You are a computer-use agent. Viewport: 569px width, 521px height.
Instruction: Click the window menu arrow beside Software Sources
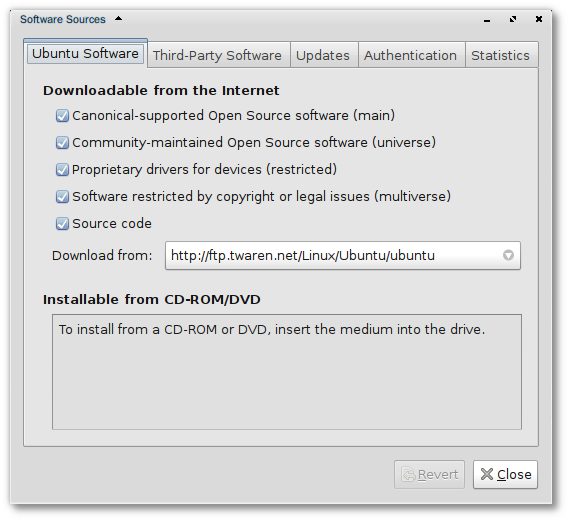[118, 19]
